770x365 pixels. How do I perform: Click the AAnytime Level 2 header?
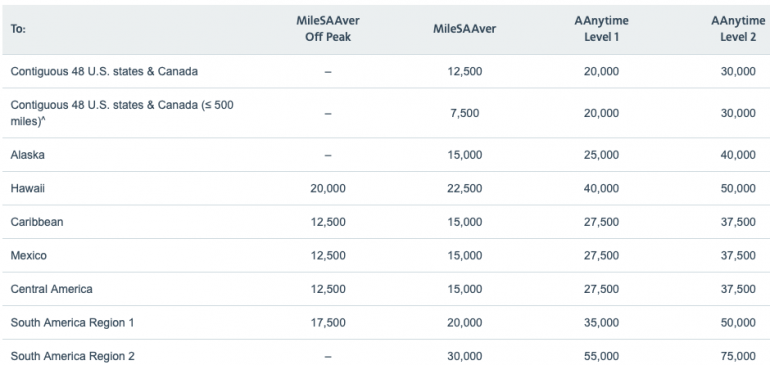[x=738, y=29]
